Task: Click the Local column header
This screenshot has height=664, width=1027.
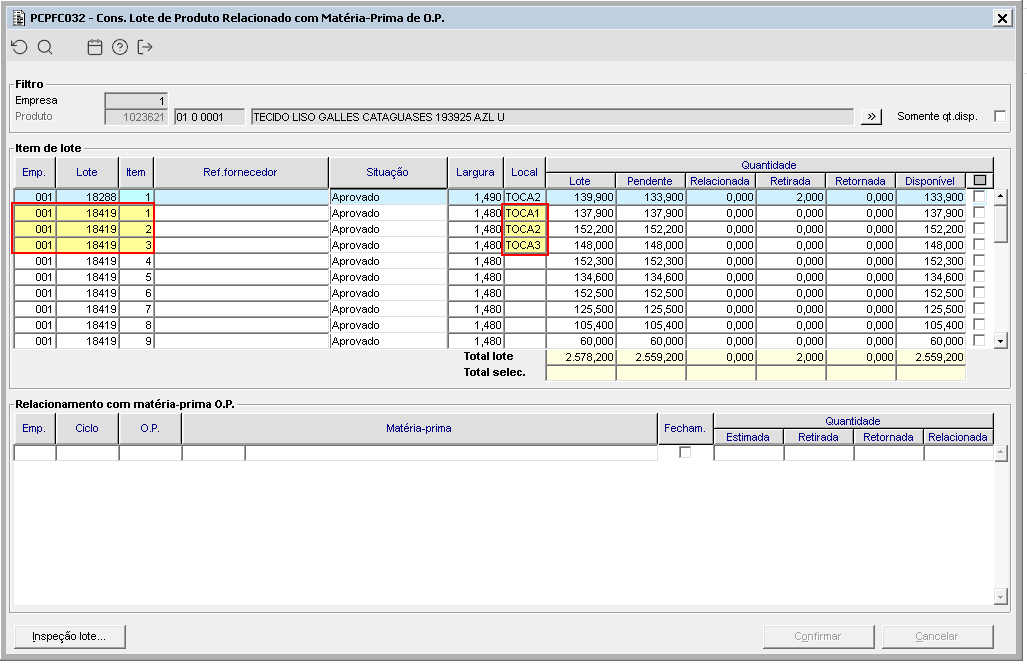Action: click(524, 172)
